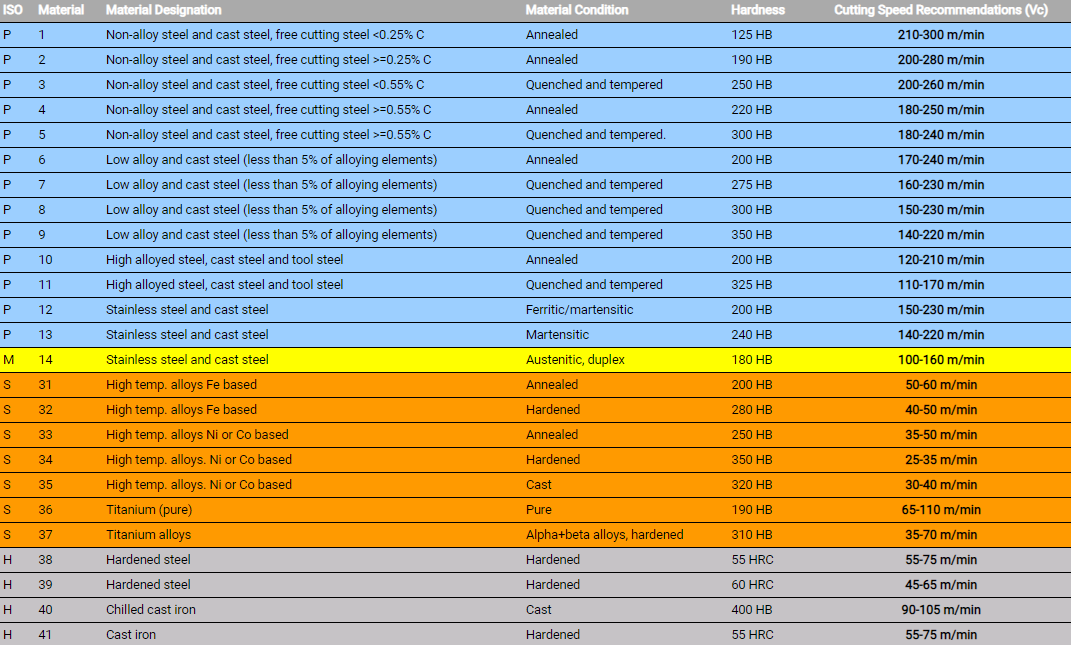Click the 'ISO' column header
The height and width of the screenshot is (645, 1071).
12,10
